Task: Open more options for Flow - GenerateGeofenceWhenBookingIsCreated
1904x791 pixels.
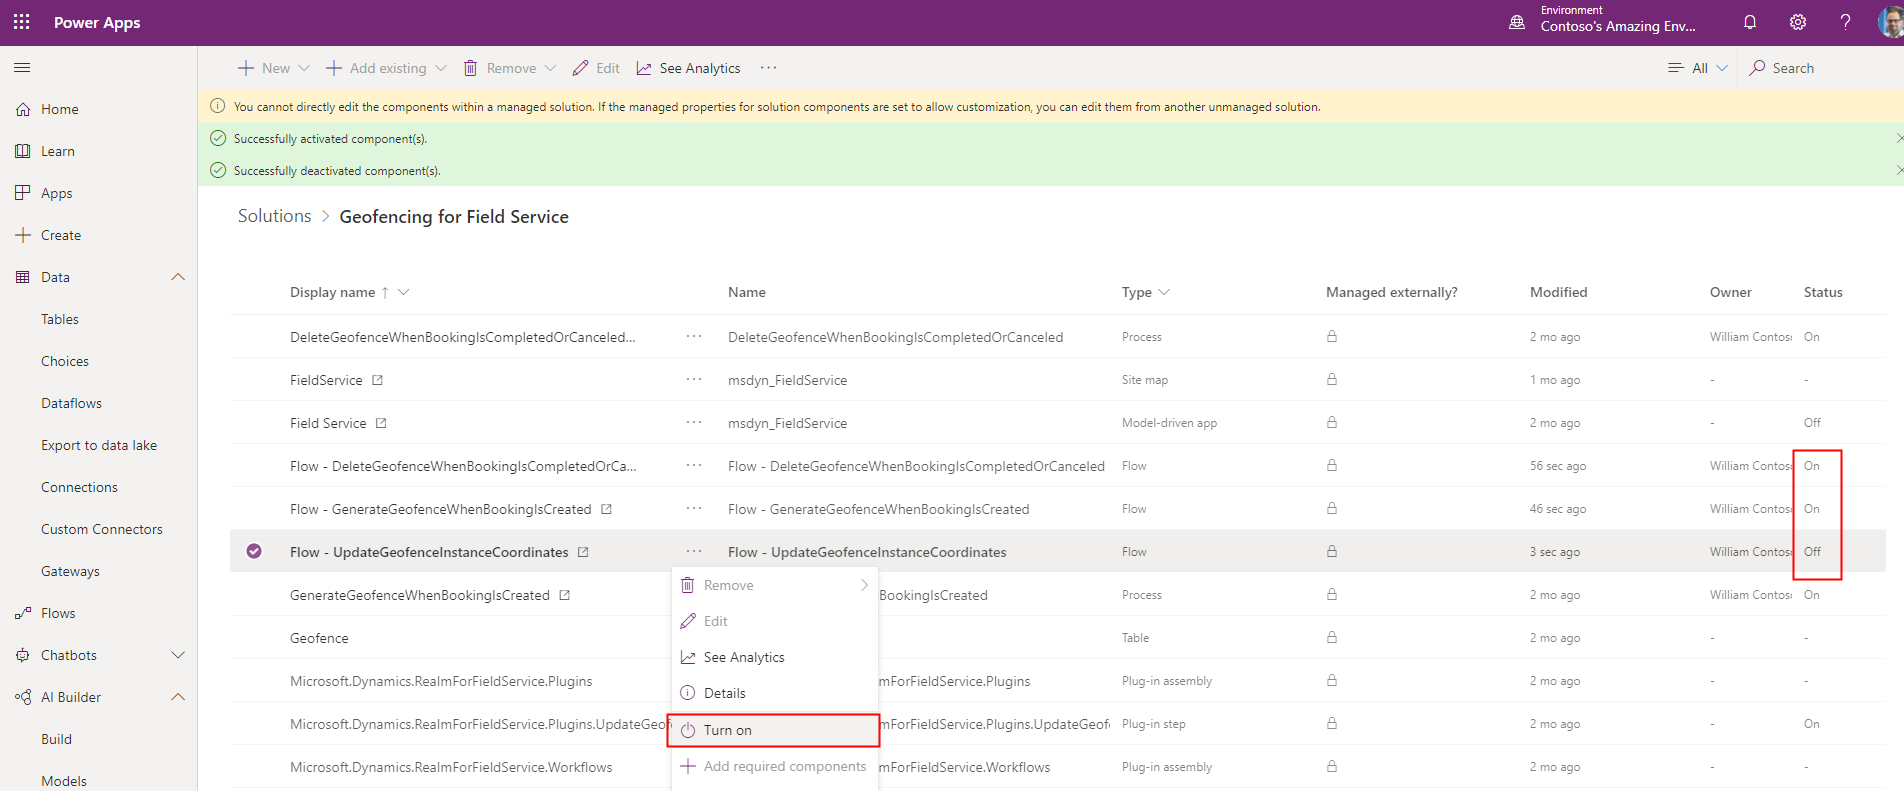Action: point(694,509)
